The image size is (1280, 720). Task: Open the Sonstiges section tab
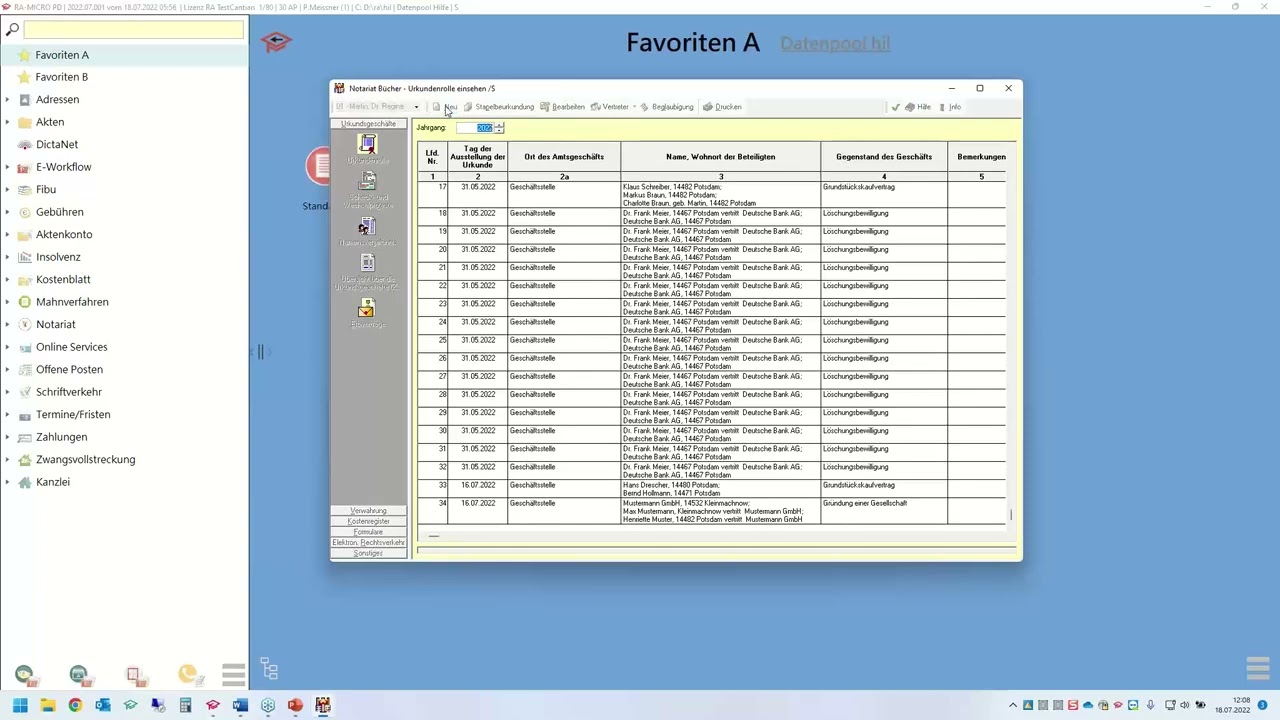pyautogui.click(x=368, y=553)
